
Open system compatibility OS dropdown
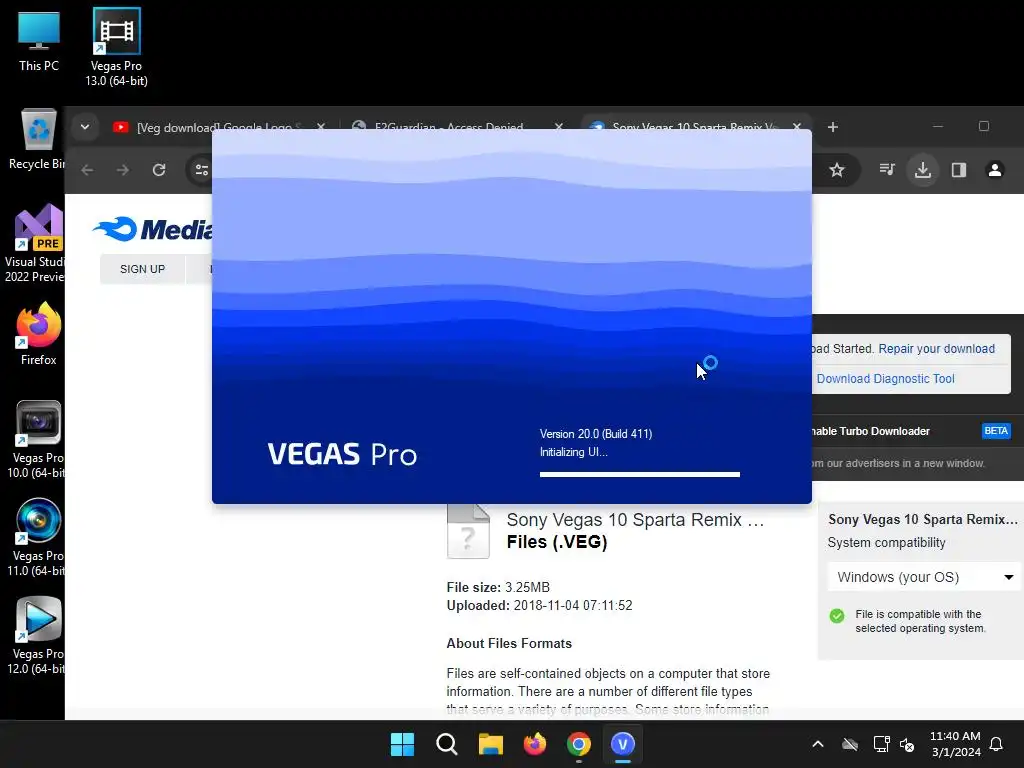click(x=924, y=577)
